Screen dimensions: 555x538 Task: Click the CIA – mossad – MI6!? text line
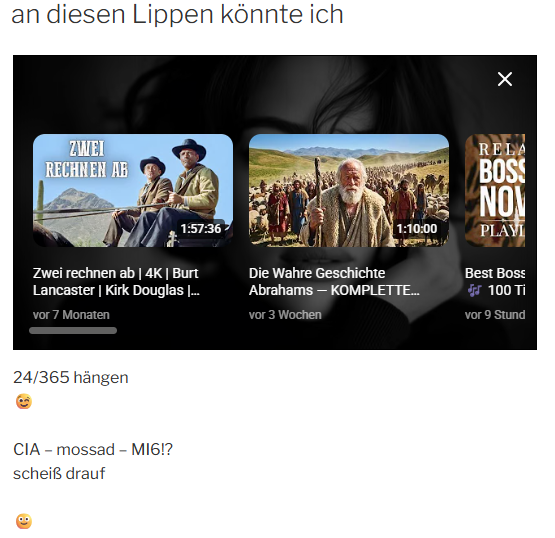tap(93, 450)
